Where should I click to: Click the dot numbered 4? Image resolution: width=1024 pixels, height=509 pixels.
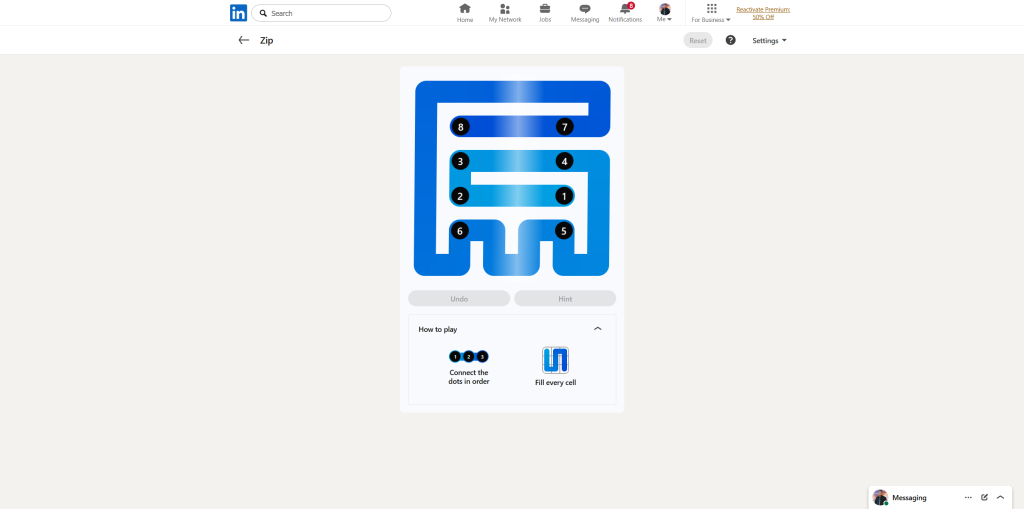565,161
